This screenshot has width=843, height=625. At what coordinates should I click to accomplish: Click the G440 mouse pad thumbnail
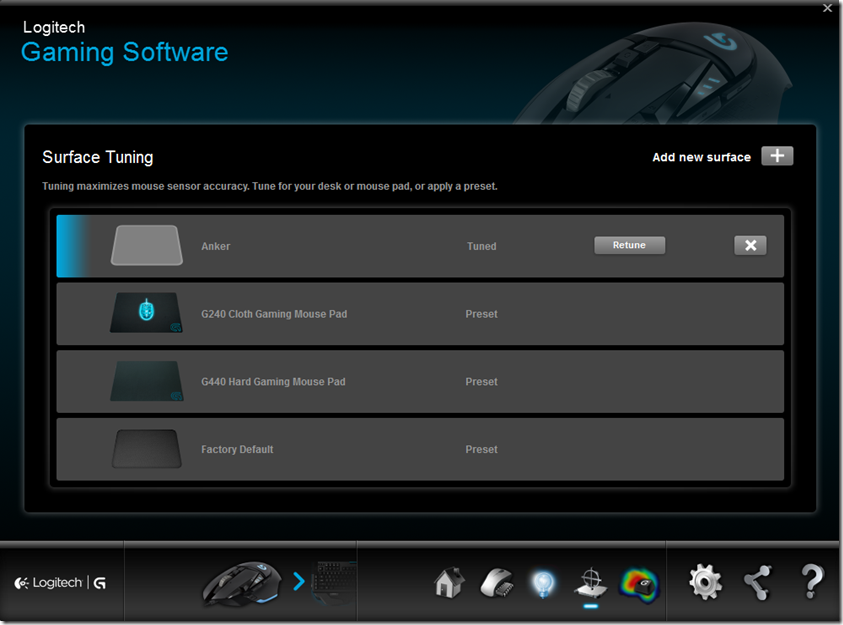147,381
